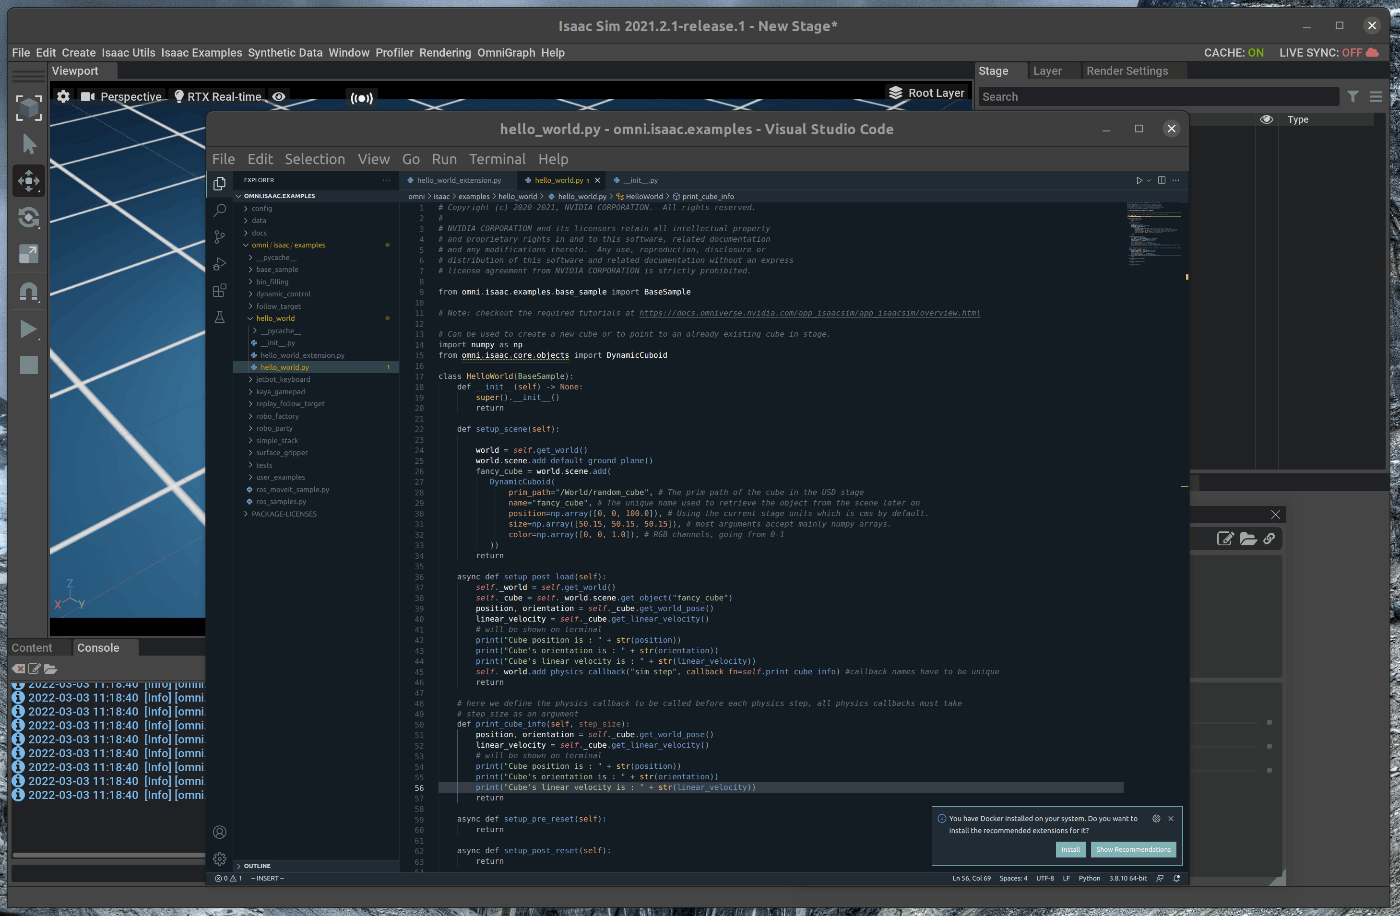Screen dimensions: 1400x916
Task: Click notification settings gear icon
Action: [x=1156, y=818]
